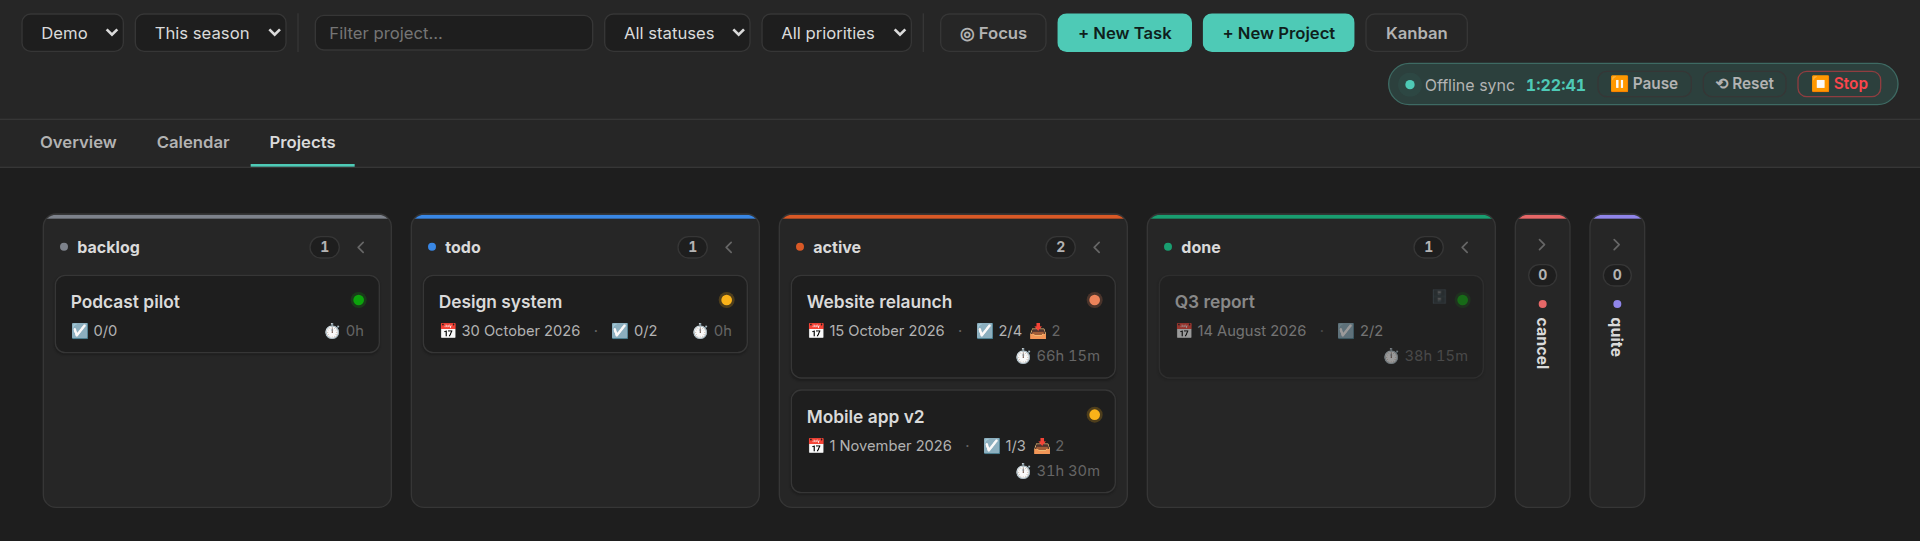Click Website relaunch orange priority dot
The image size is (1920, 541).
[x=1094, y=300]
